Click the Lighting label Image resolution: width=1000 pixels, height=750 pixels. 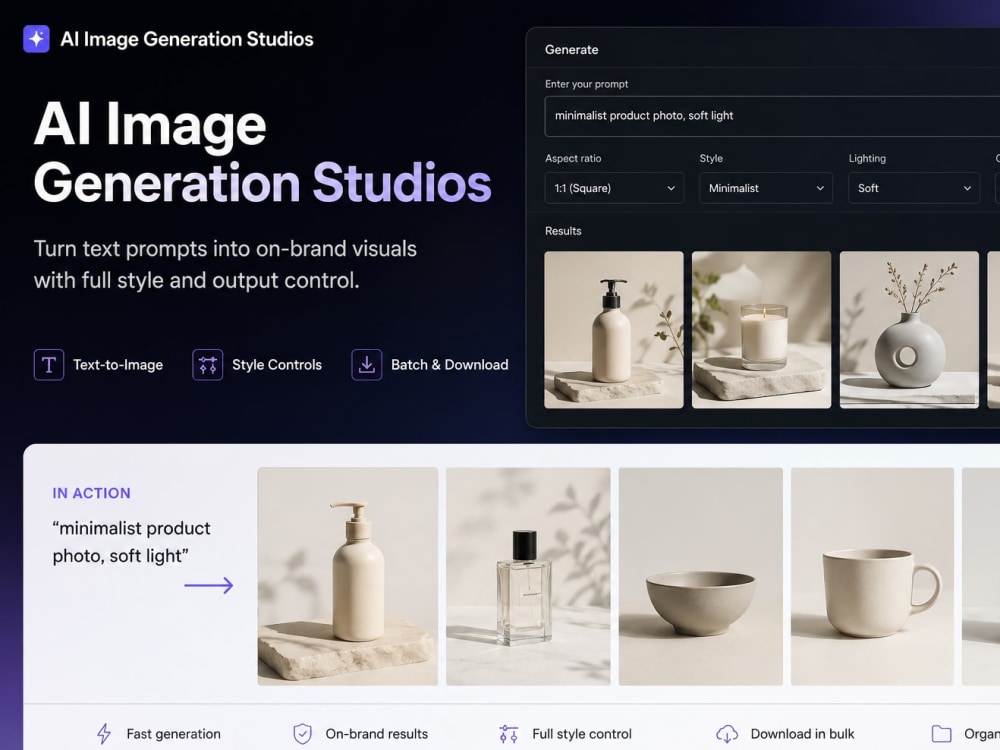[x=867, y=158]
